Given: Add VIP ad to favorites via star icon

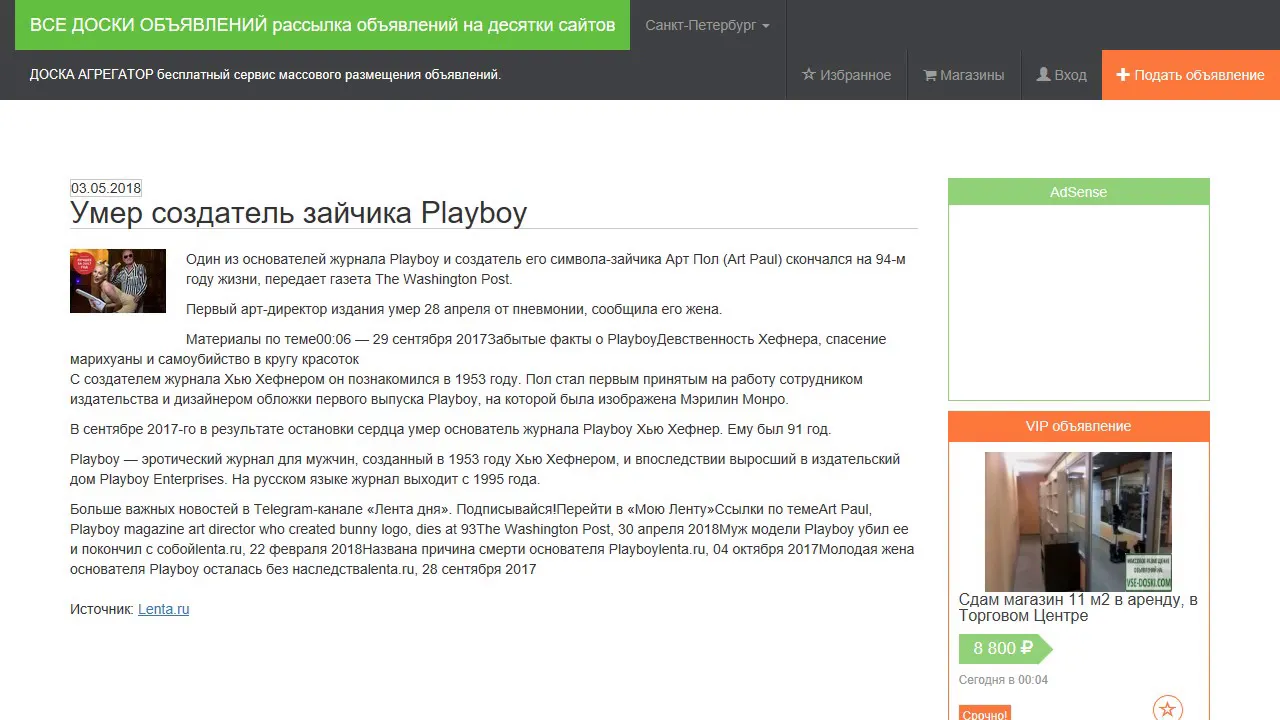Looking at the screenshot, I should click(1167, 708).
